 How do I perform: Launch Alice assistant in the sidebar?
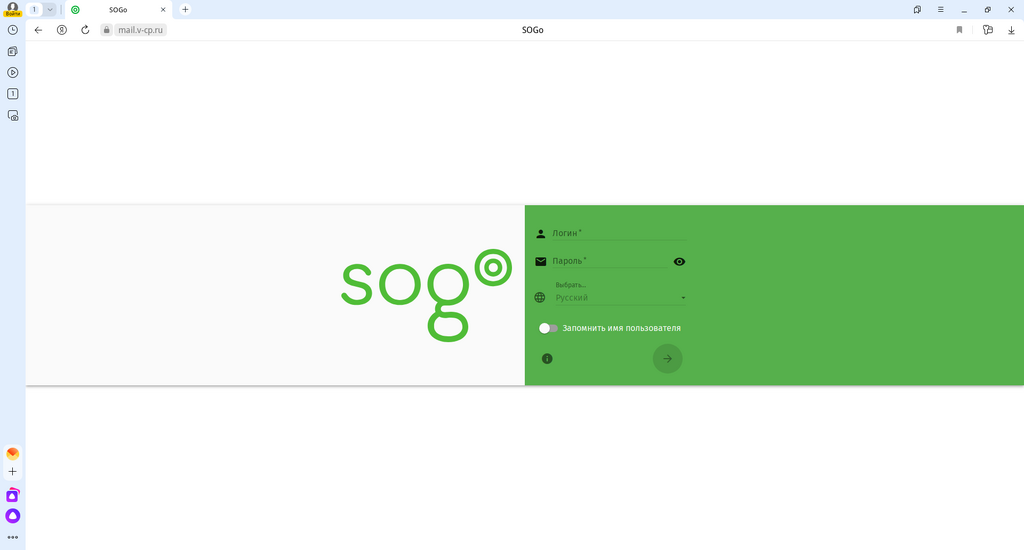coord(13,516)
